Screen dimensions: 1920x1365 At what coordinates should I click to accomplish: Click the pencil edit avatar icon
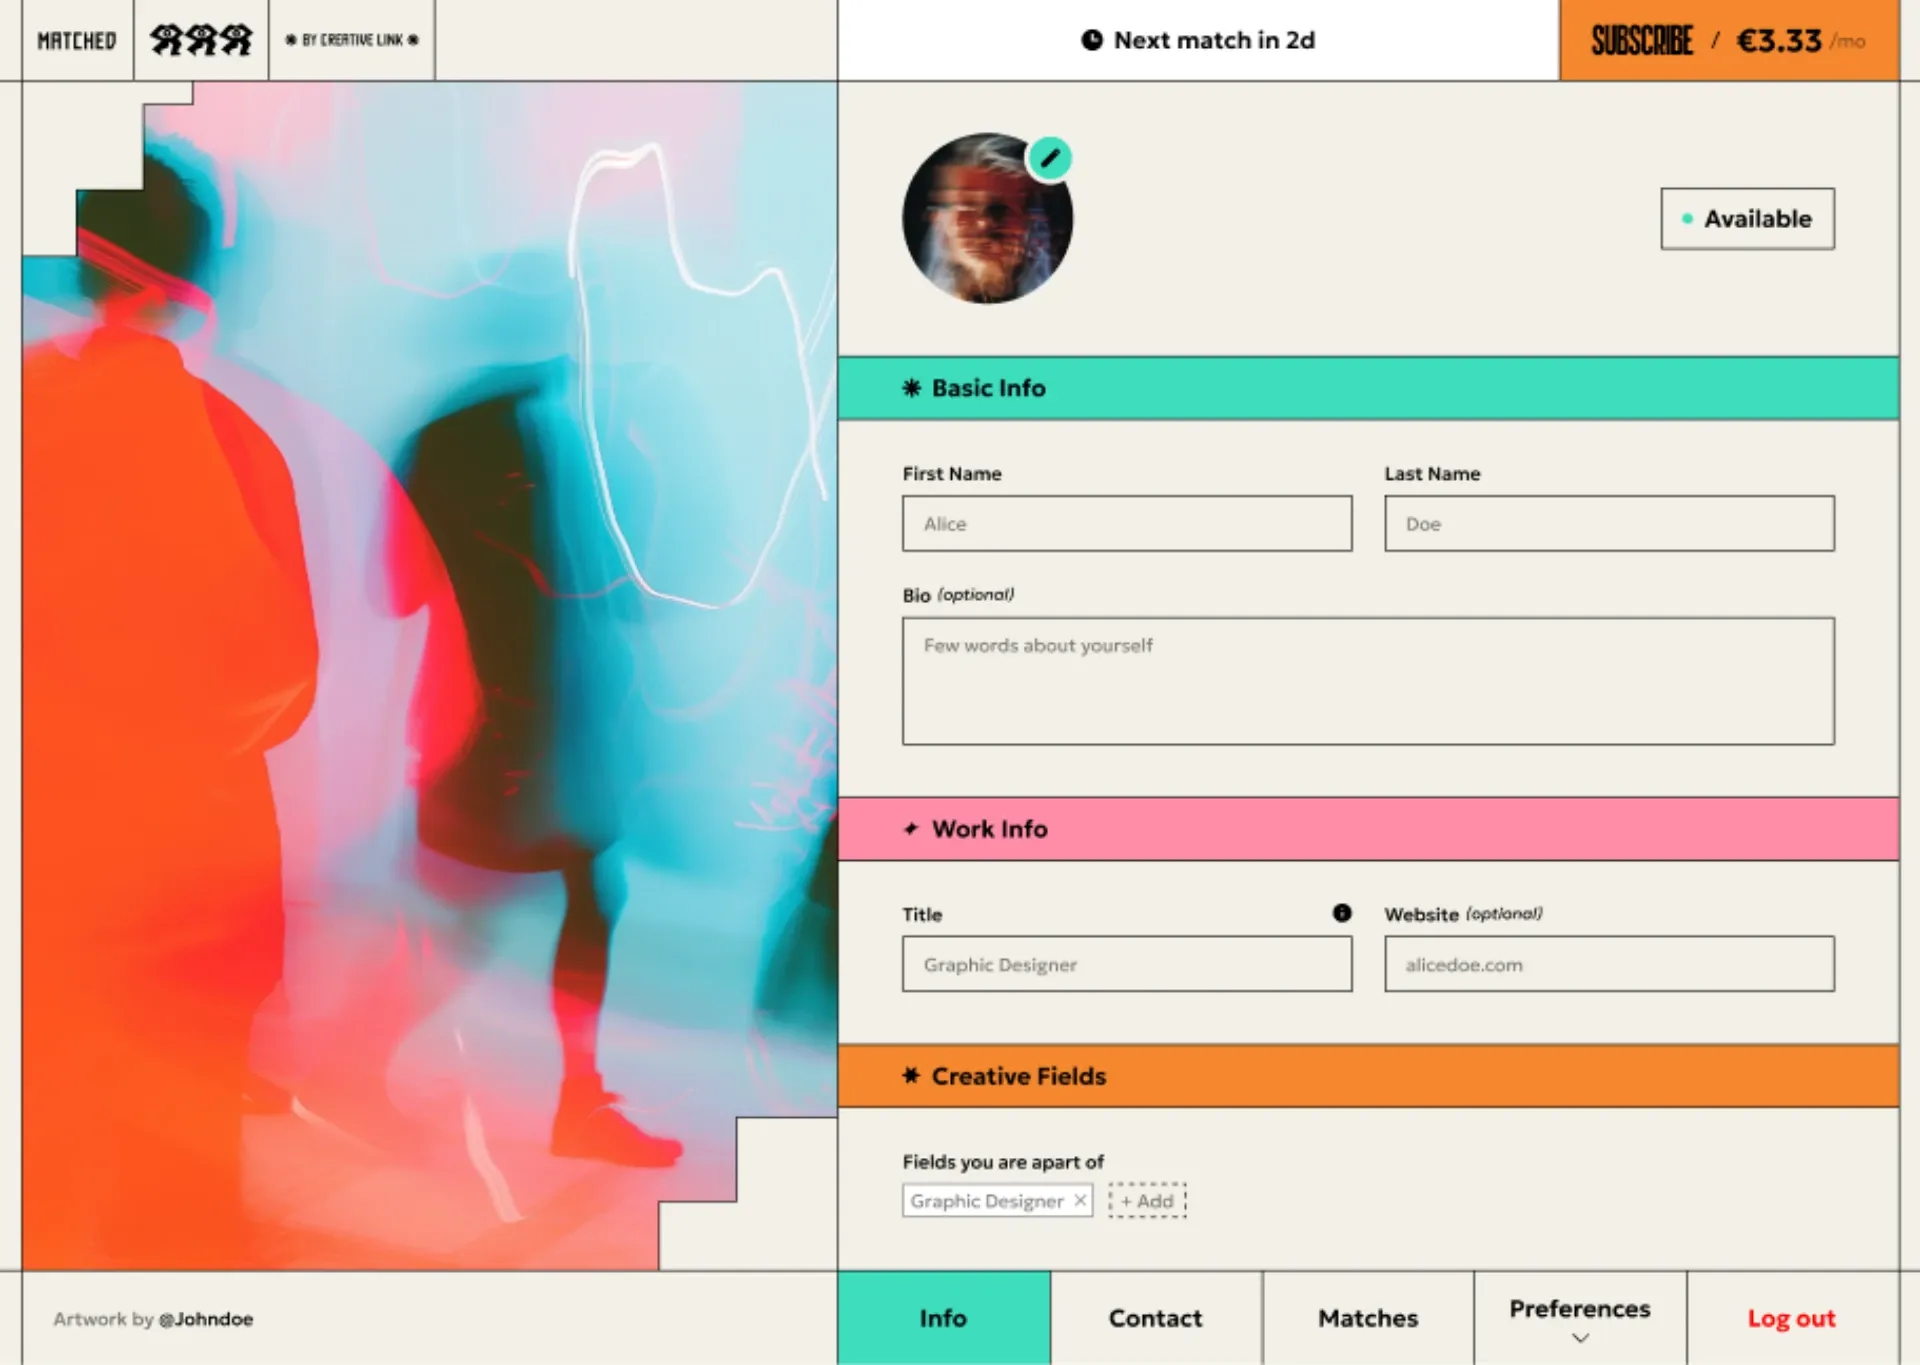[x=1049, y=158]
